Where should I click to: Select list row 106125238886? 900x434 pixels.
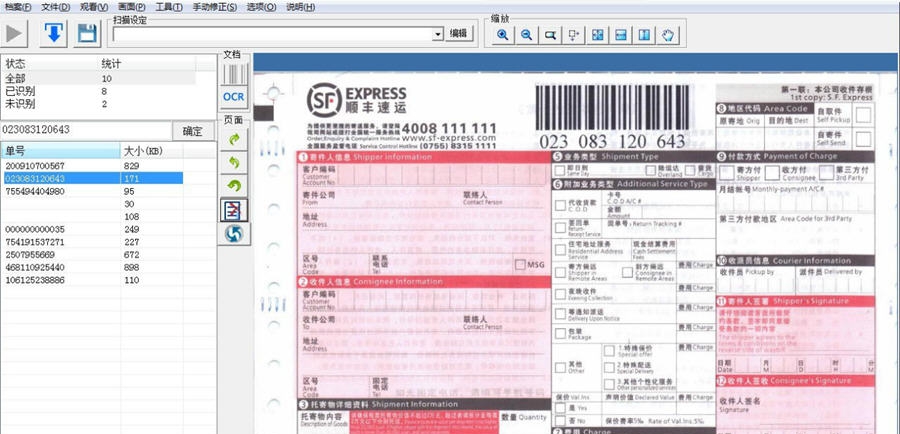pyautogui.click(x=92, y=280)
